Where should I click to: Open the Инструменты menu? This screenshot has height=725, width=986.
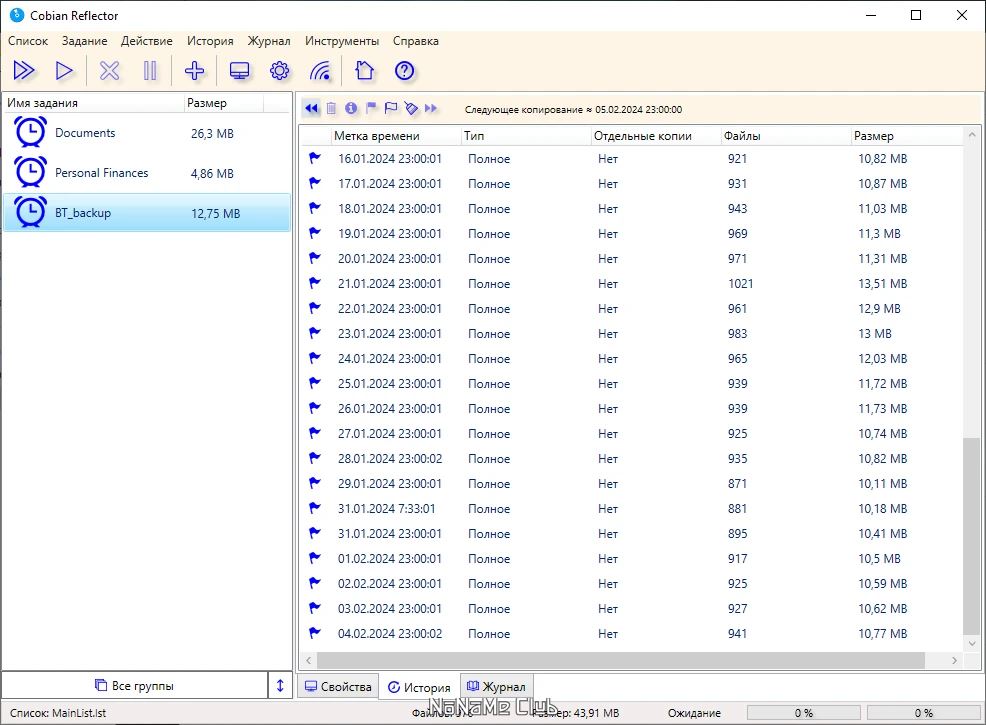point(341,41)
